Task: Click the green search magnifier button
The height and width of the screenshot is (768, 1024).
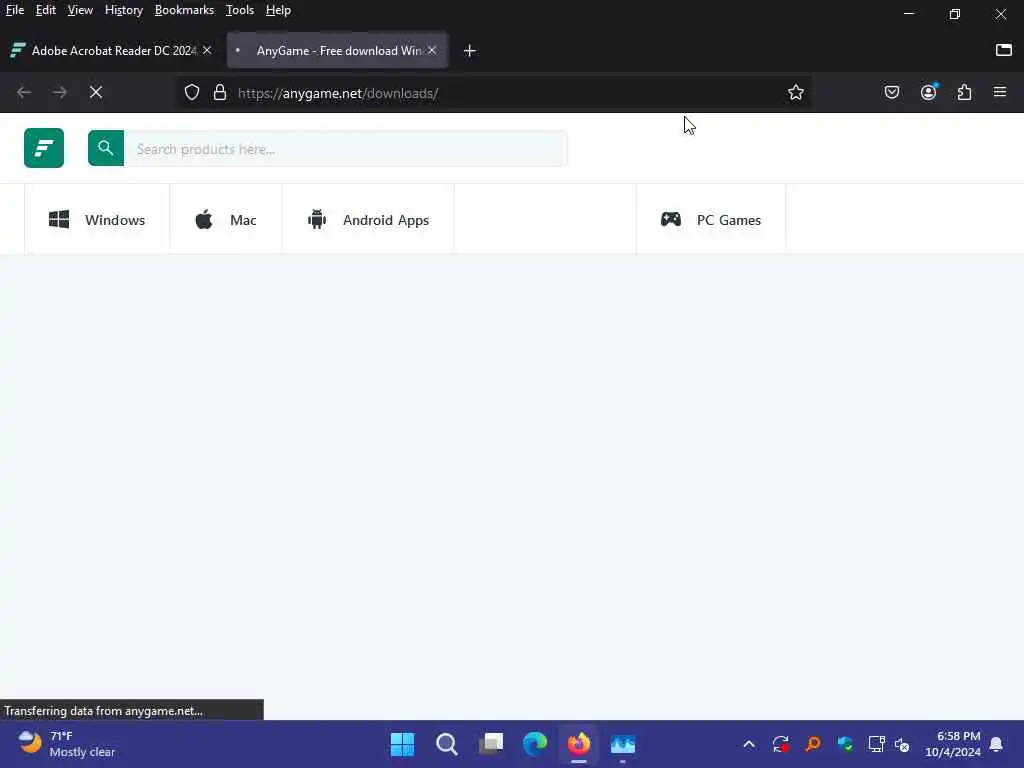Action: pos(106,148)
